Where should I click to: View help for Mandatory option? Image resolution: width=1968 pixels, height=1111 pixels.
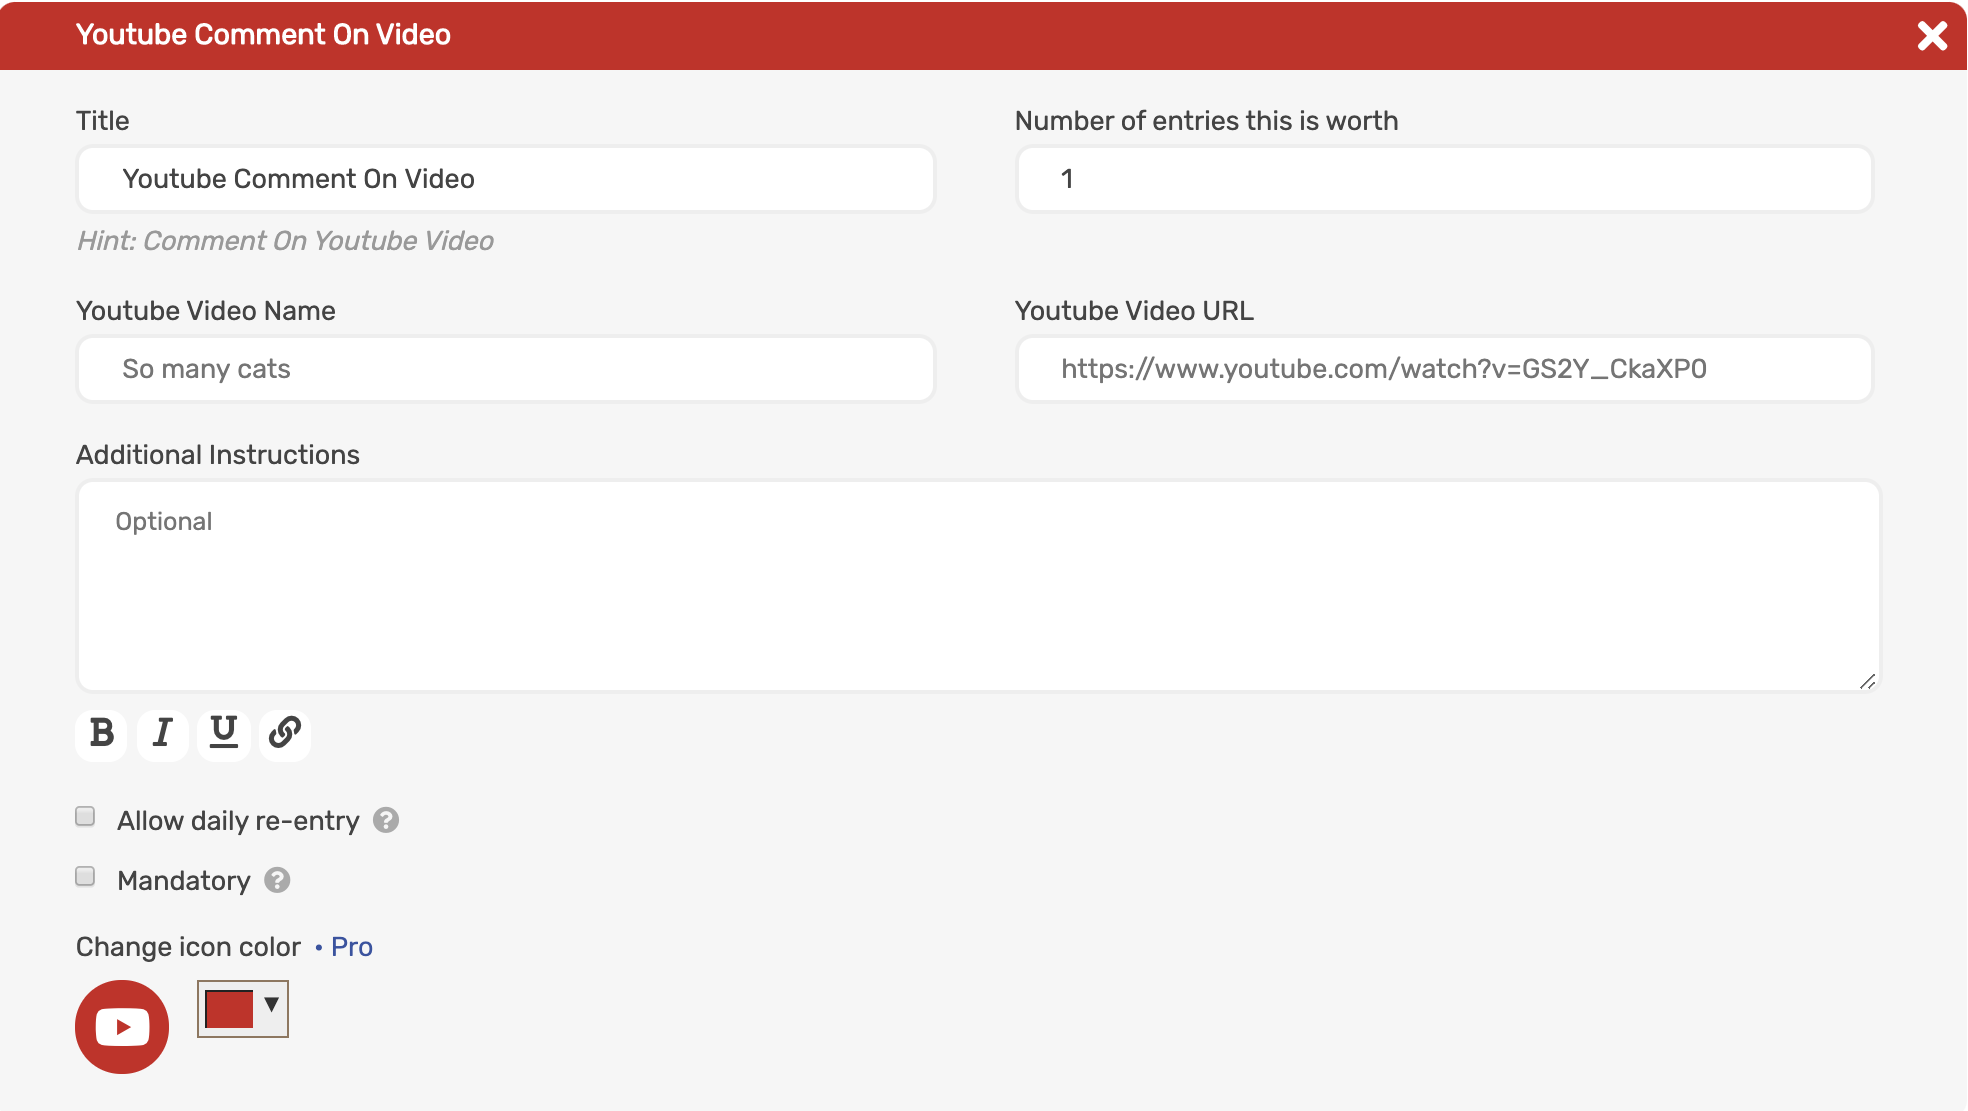[x=277, y=881]
